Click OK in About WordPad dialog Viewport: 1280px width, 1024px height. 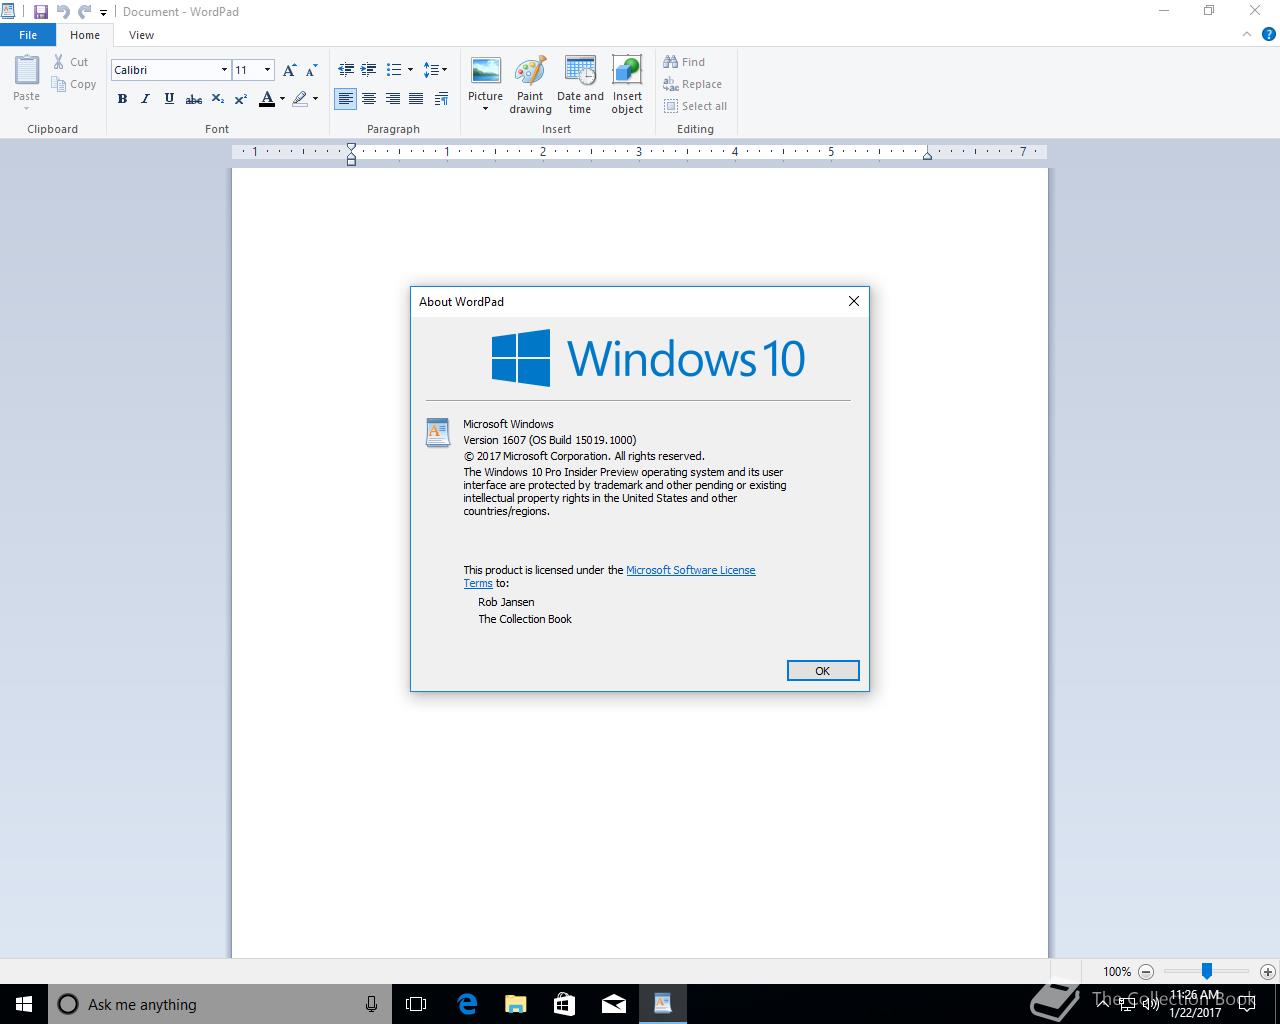(822, 671)
